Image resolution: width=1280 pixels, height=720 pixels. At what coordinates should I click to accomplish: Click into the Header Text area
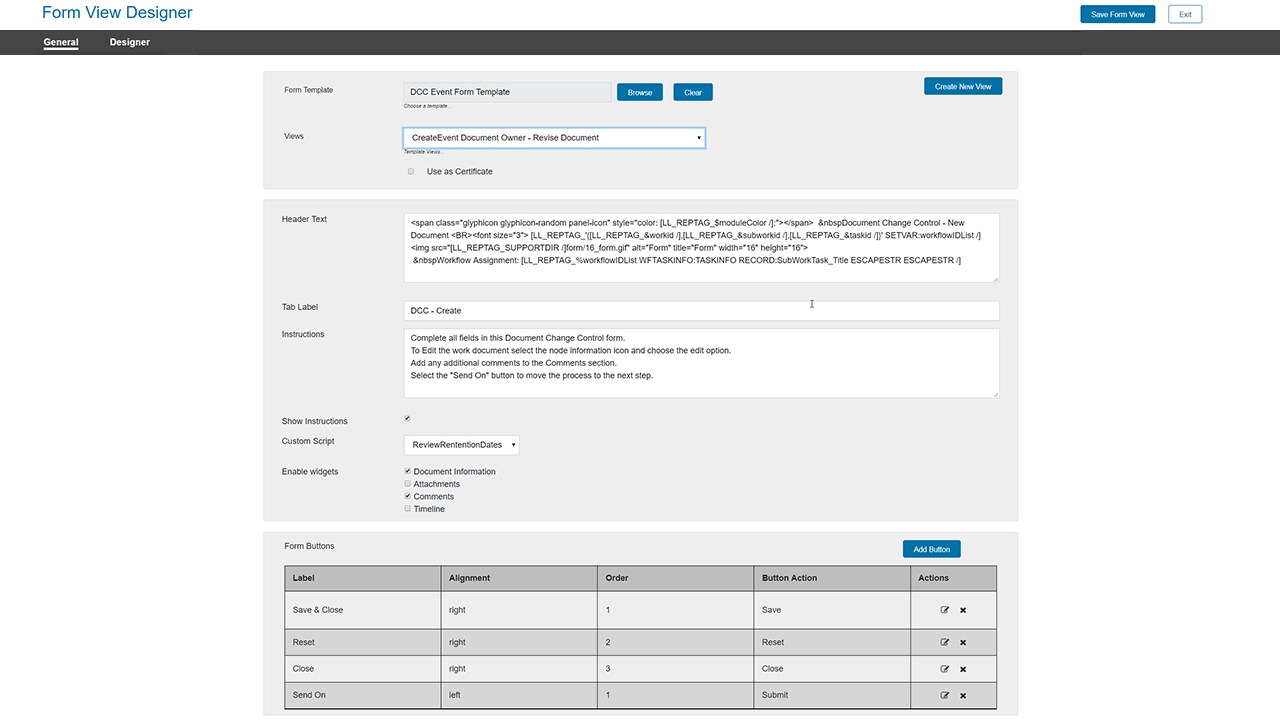click(x=701, y=247)
